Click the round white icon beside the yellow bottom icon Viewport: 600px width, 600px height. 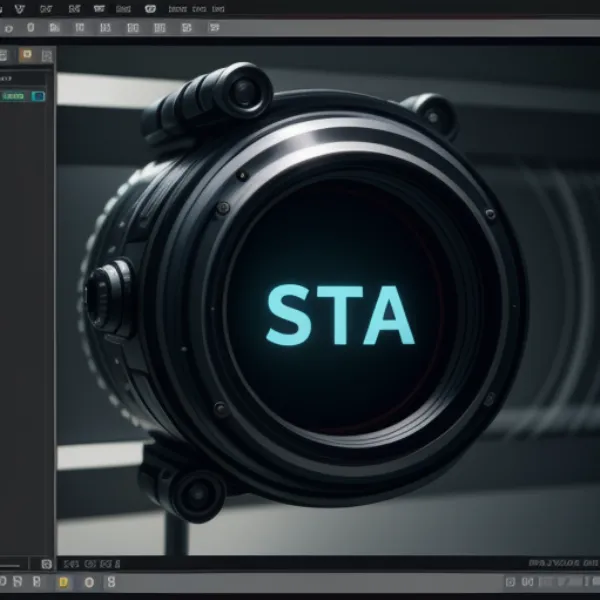pyautogui.click(x=89, y=582)
